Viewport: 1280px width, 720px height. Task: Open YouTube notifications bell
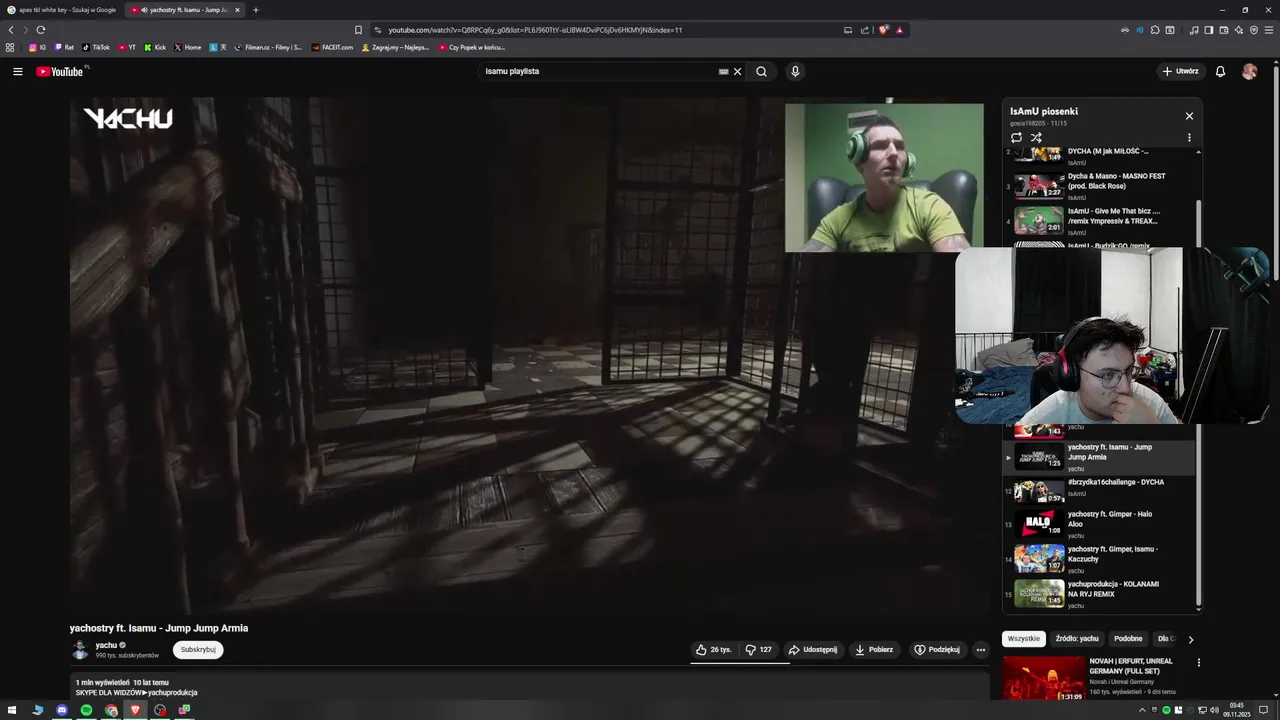[x=1220, y=71]
